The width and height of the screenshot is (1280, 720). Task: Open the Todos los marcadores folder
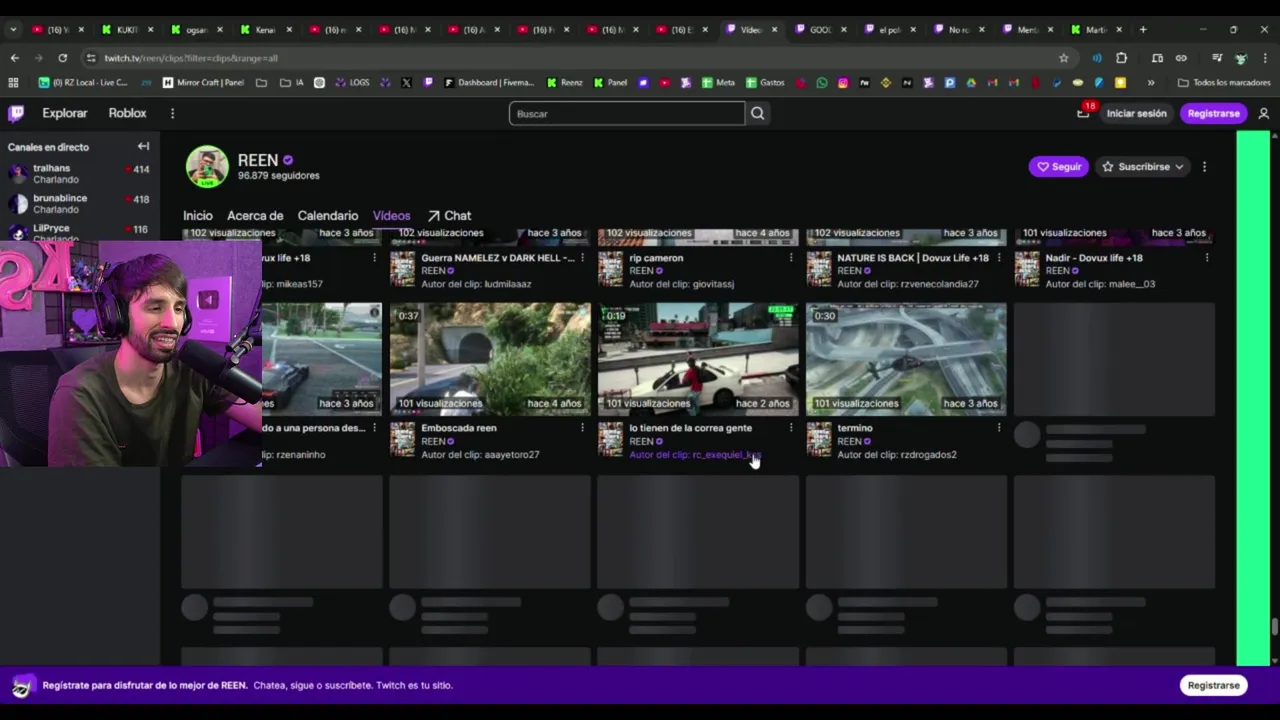click(1224, 82)
